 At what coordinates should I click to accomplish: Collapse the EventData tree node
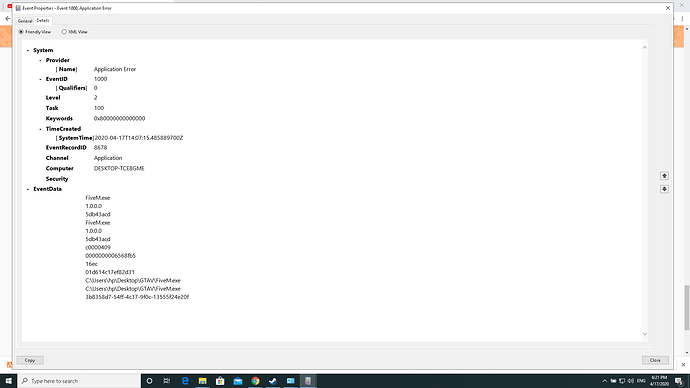click(28, 189)
